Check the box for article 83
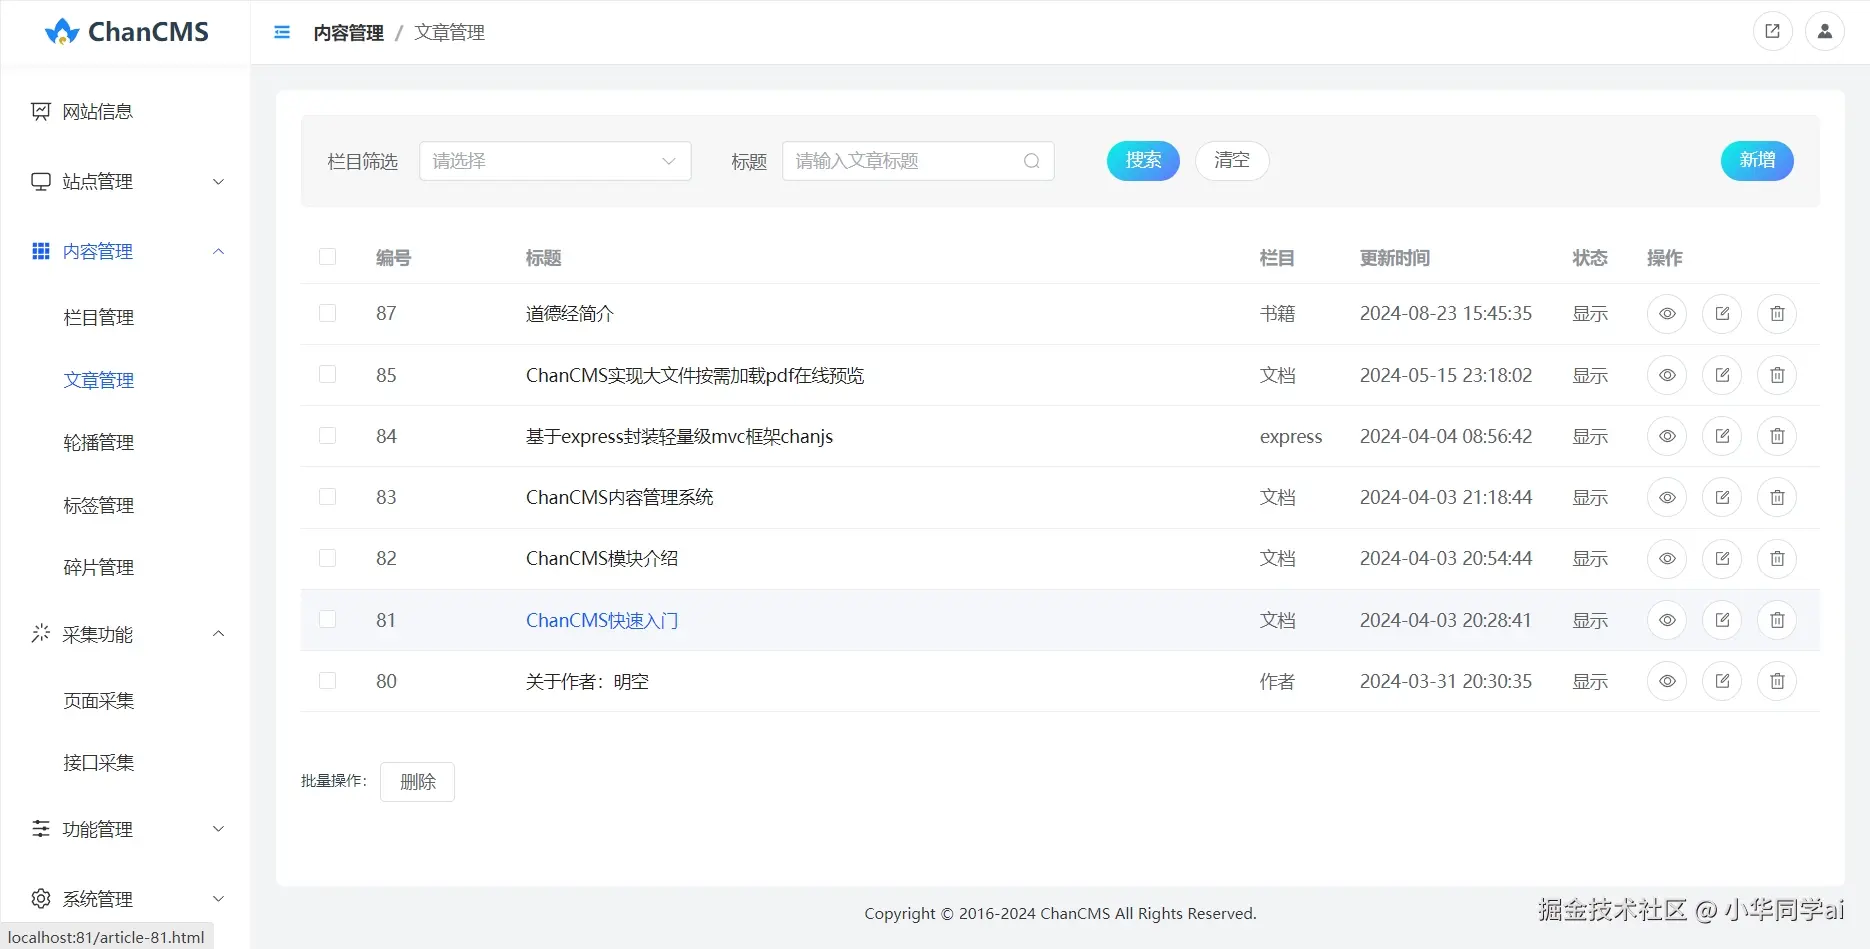Viewport: 1870px width, 949px height. [x=327, y=496]
